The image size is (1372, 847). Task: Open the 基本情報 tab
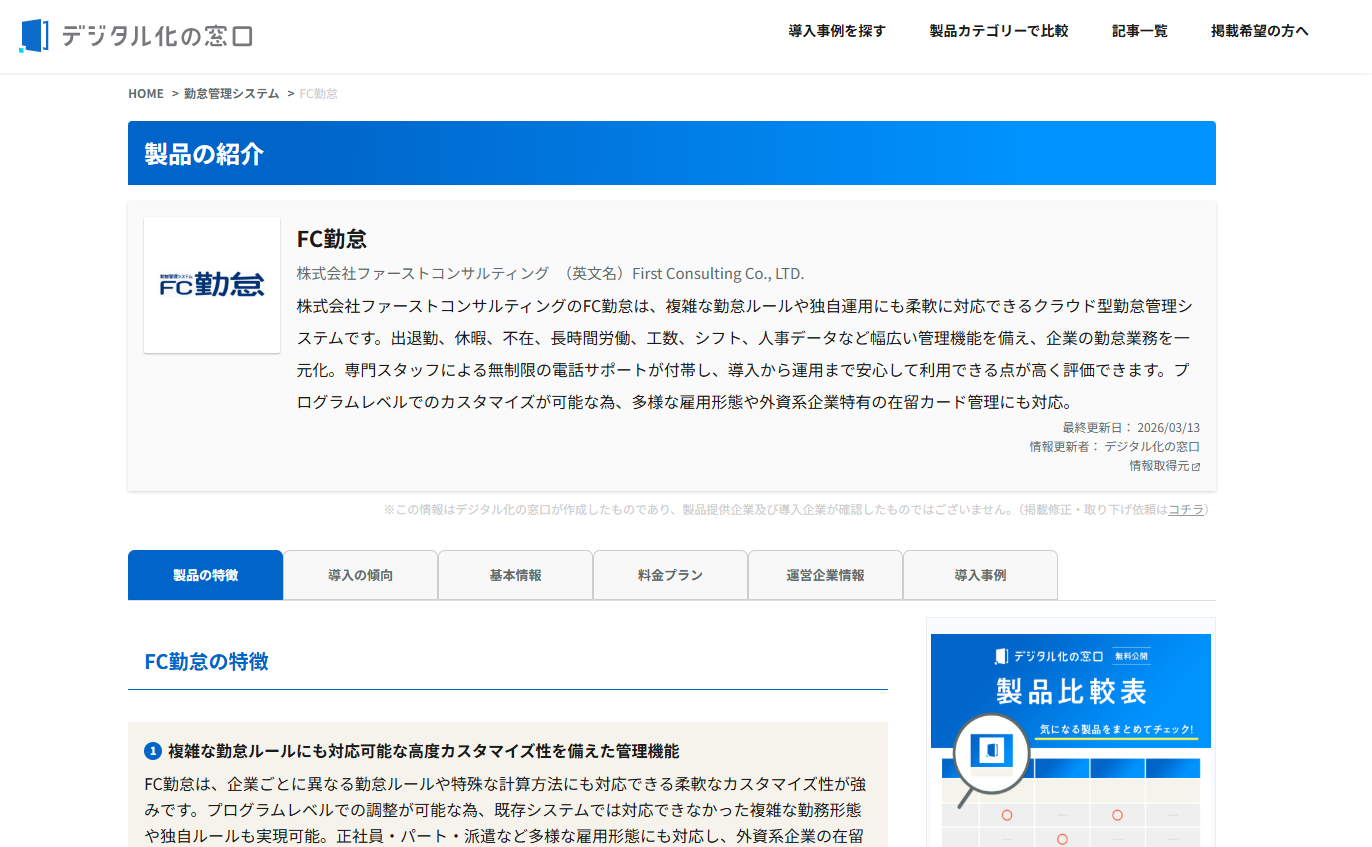515,576
